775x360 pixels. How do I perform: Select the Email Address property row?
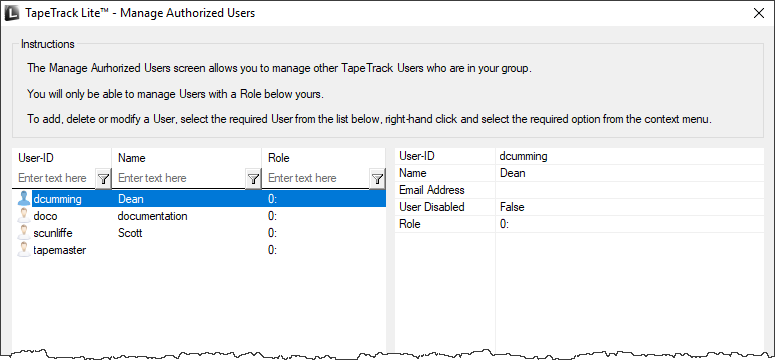tap(579, 190)
